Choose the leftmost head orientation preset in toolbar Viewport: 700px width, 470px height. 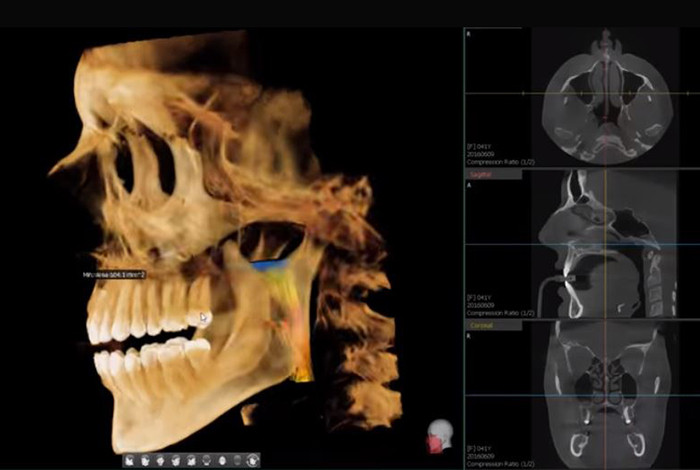pos(129,461)
